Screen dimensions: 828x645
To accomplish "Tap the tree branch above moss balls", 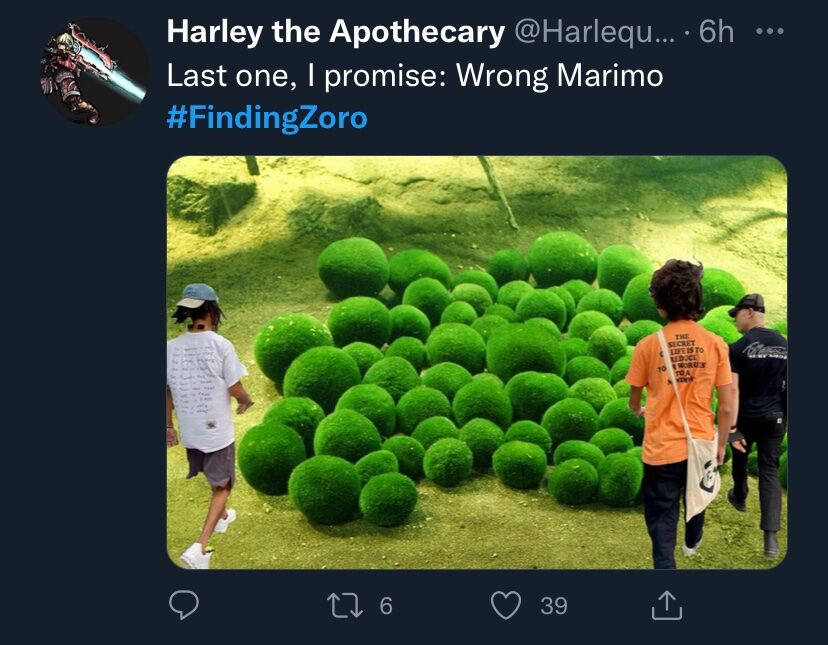I will click(498, 193).
